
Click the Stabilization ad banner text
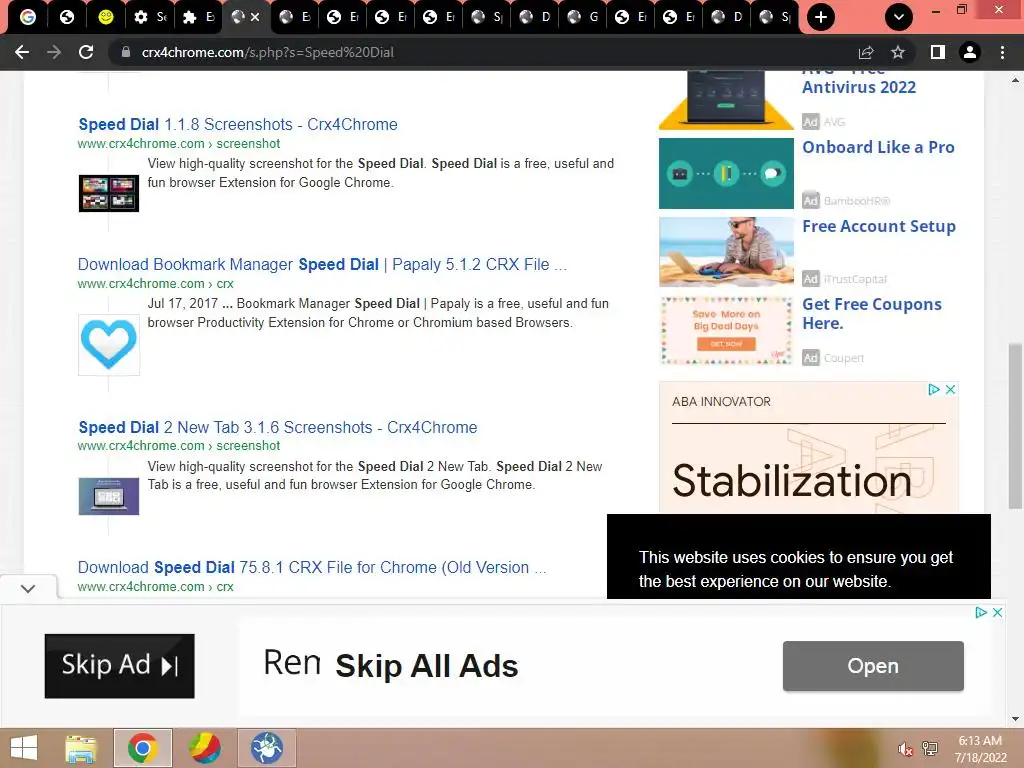tap(792, 481)
